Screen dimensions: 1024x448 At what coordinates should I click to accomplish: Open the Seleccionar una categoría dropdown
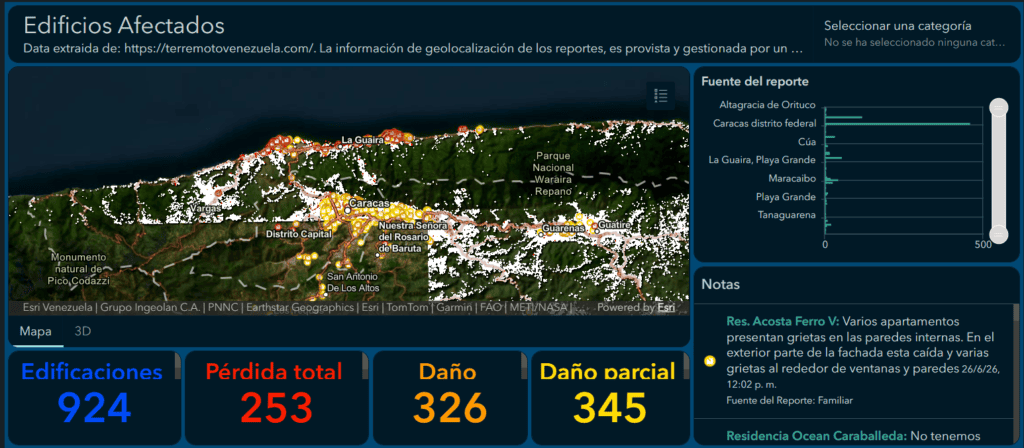tap(916, 34)
